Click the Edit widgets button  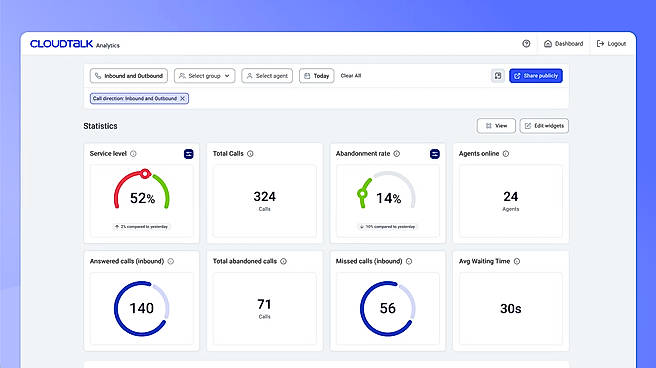point(544,126)
